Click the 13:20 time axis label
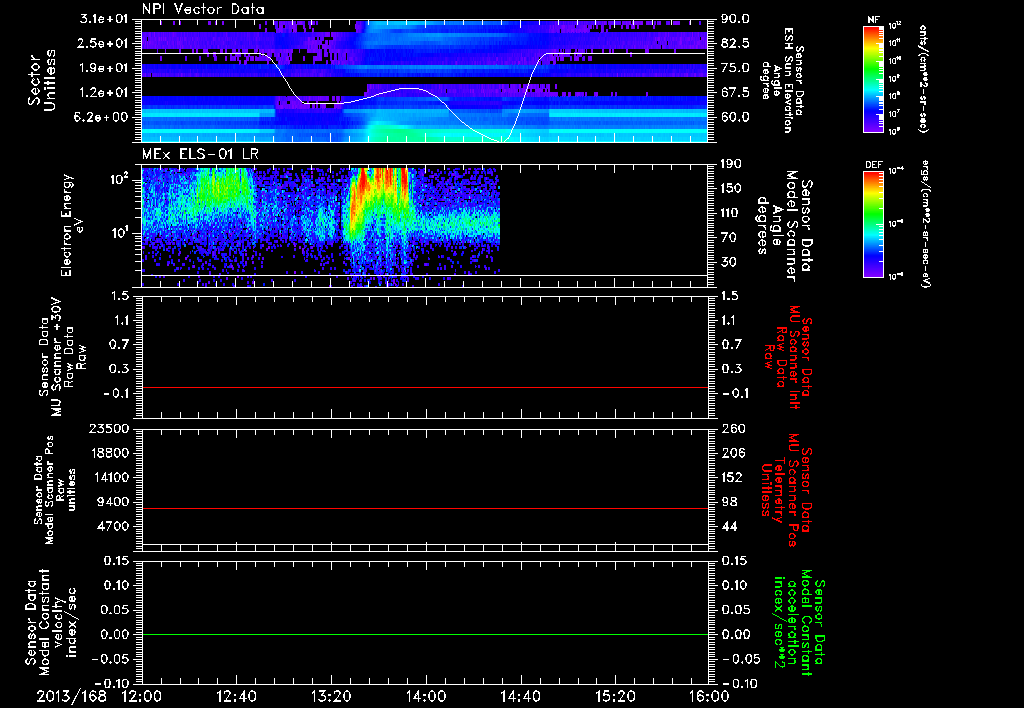The height and width of the screenshot is (708, 1024). coord(330,695)
